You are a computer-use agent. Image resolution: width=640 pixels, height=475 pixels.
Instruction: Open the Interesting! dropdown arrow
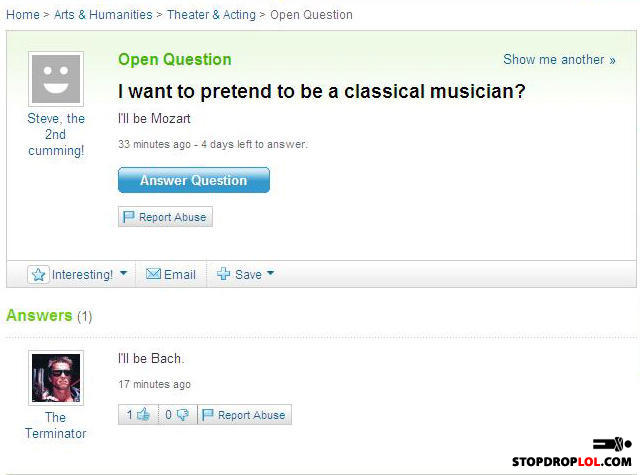(124, 274)
